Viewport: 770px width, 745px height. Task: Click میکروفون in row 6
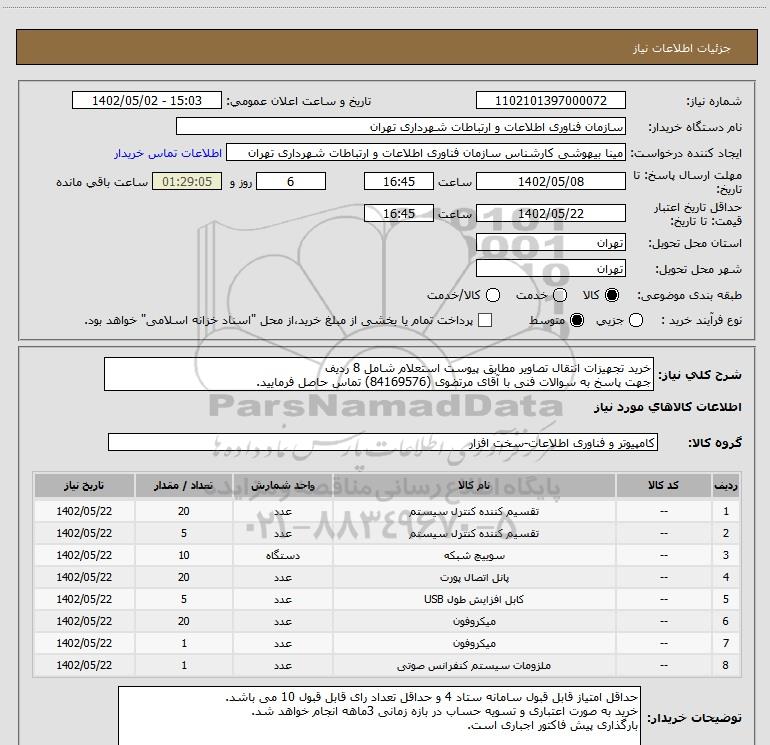[474, 621]
